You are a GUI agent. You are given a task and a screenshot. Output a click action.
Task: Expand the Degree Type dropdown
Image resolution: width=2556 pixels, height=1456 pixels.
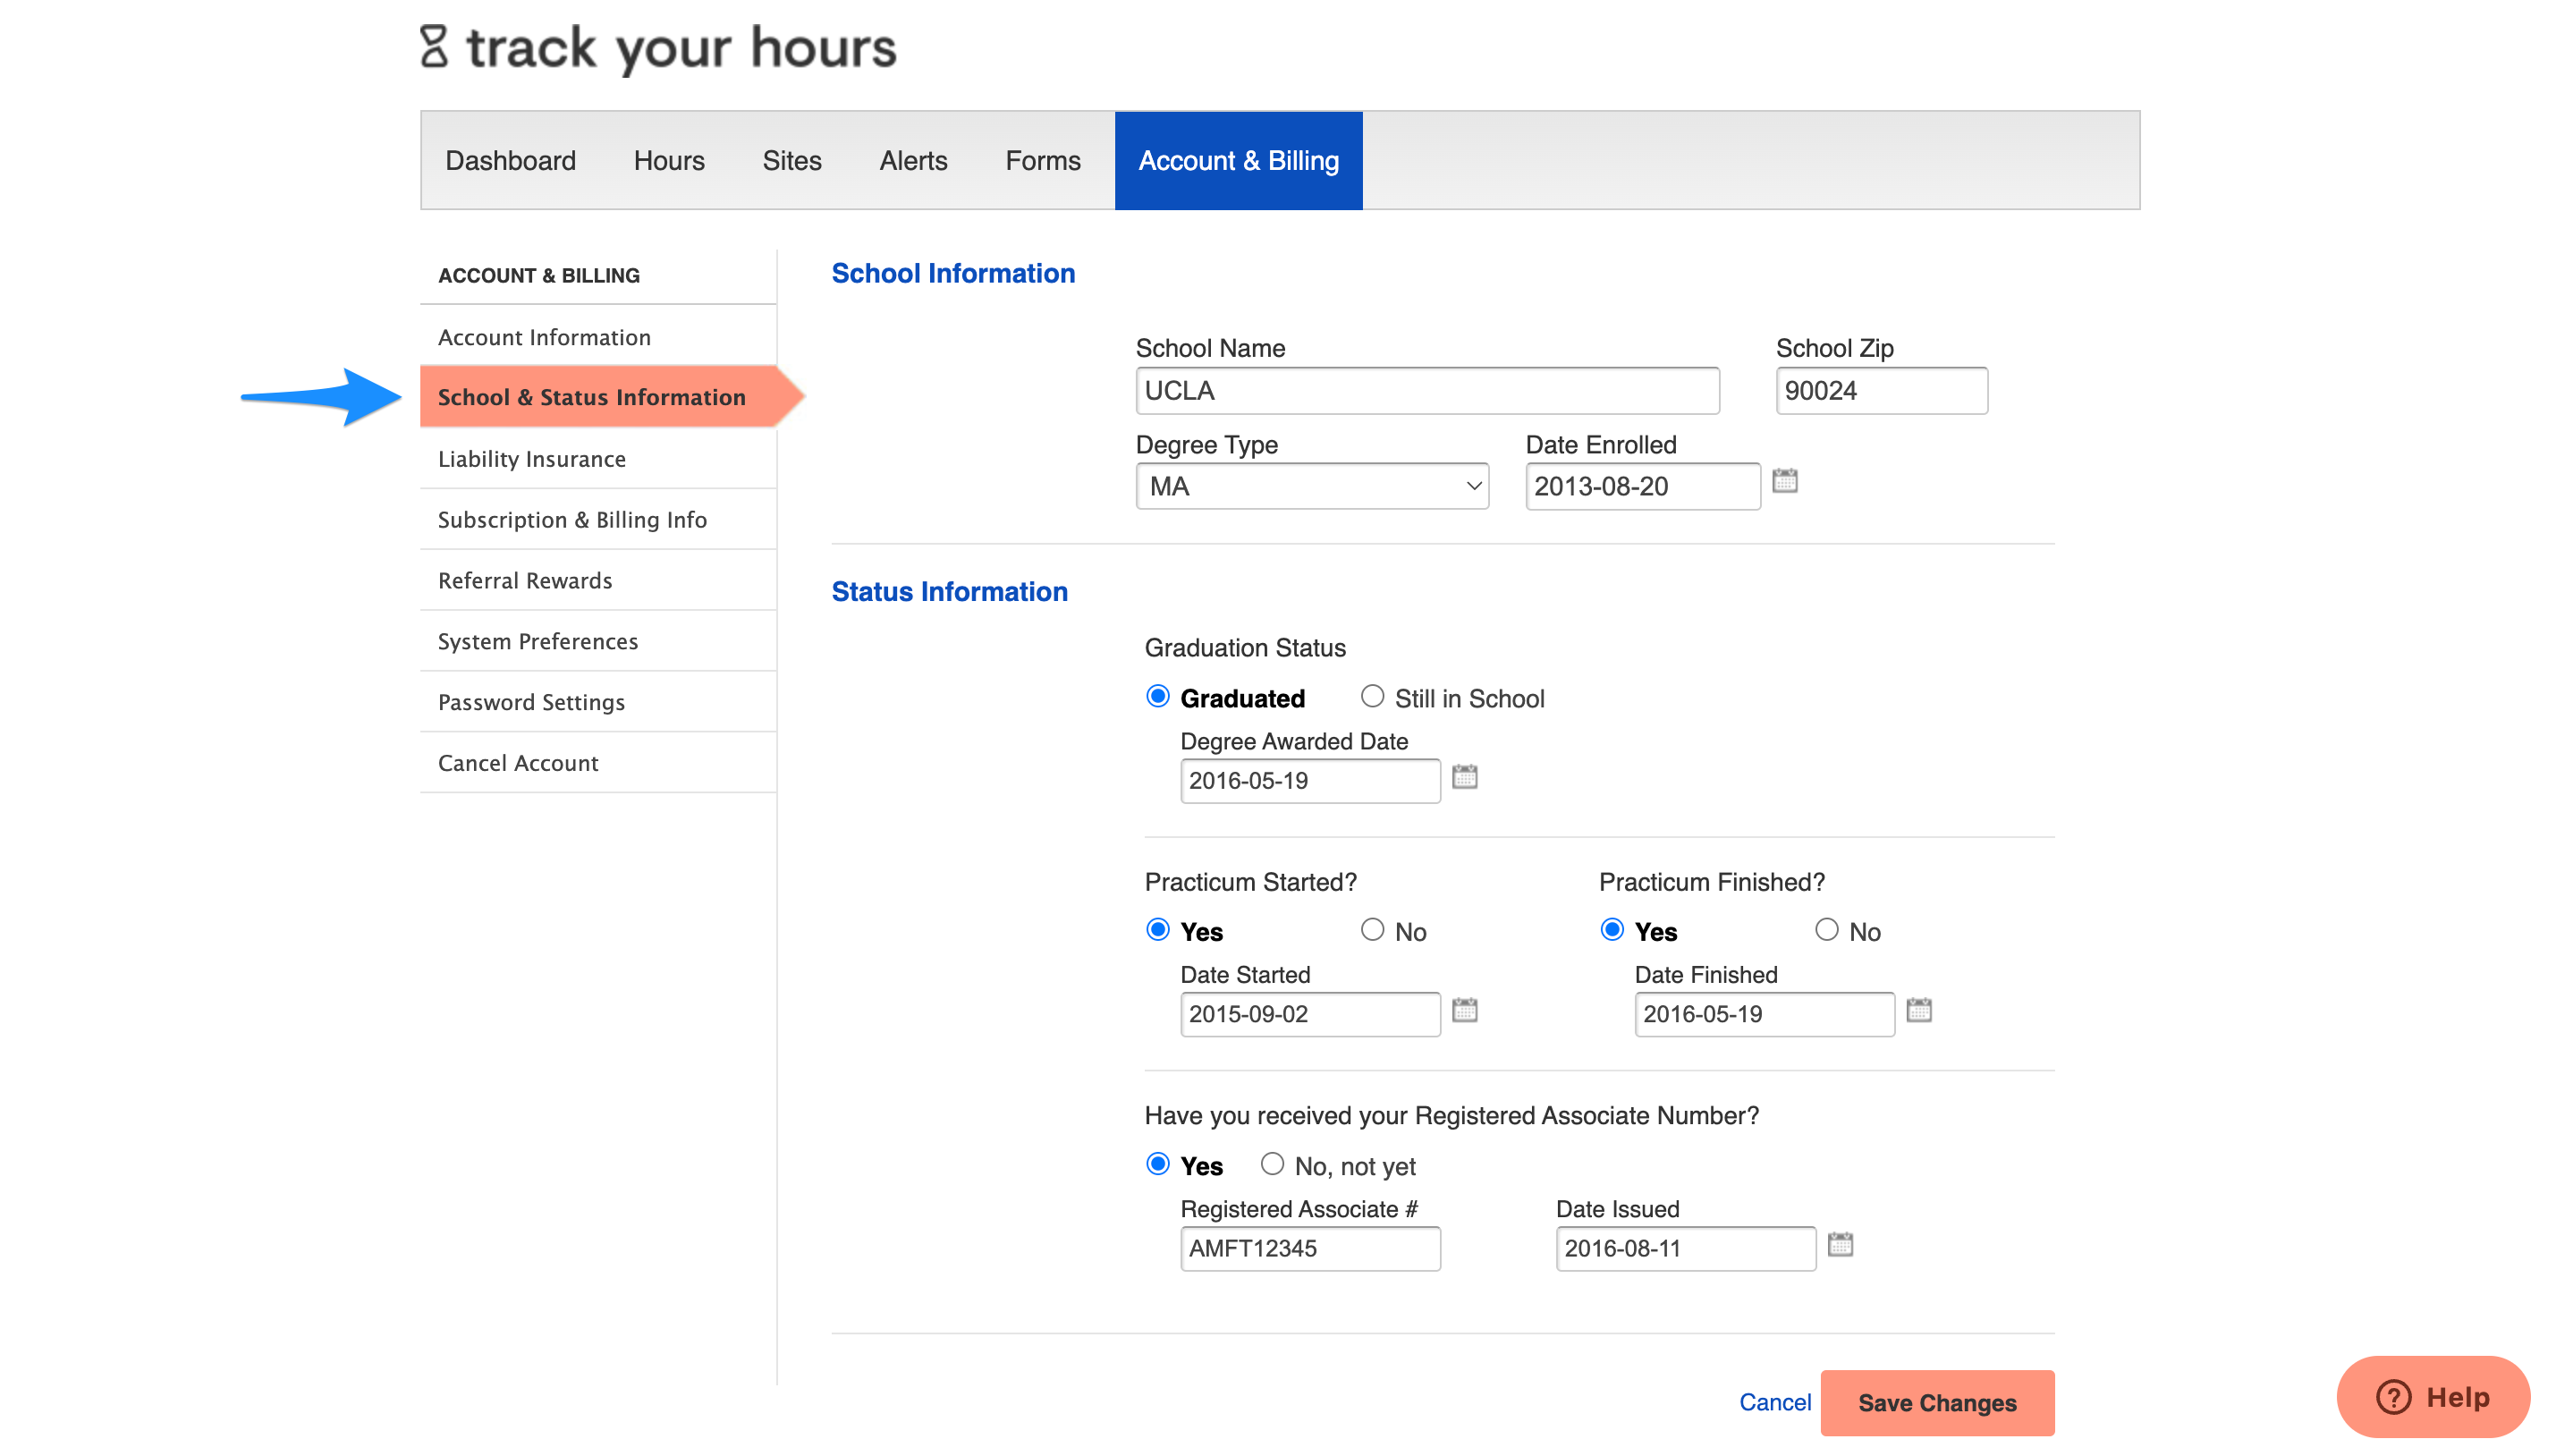1312,486
